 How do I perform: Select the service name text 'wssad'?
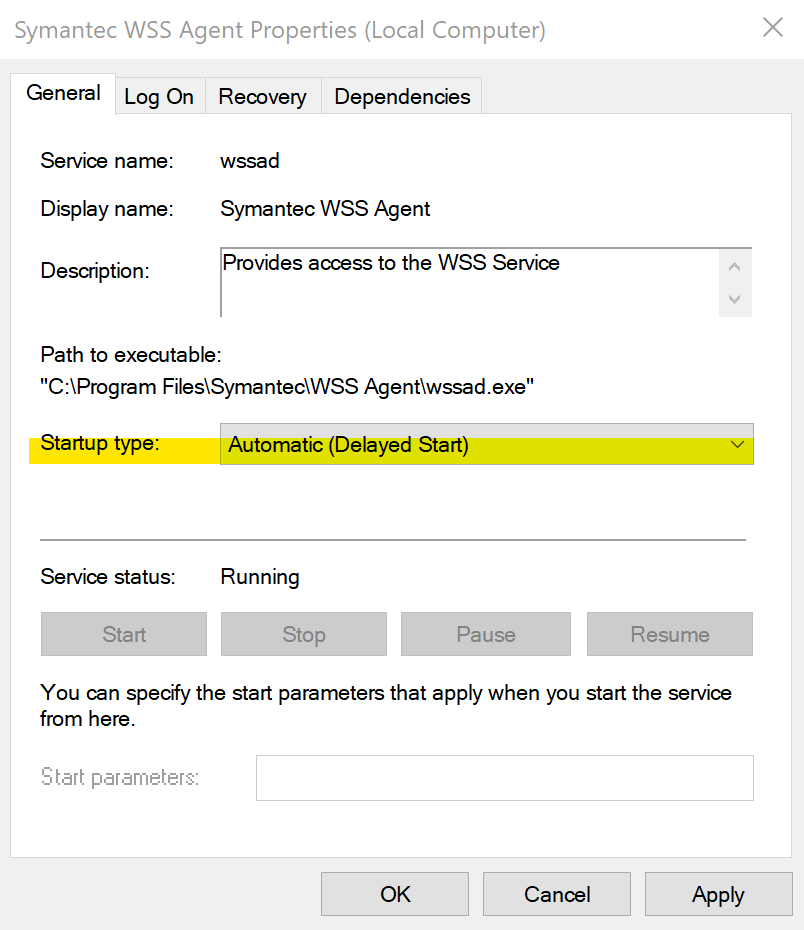click(250, 161)
